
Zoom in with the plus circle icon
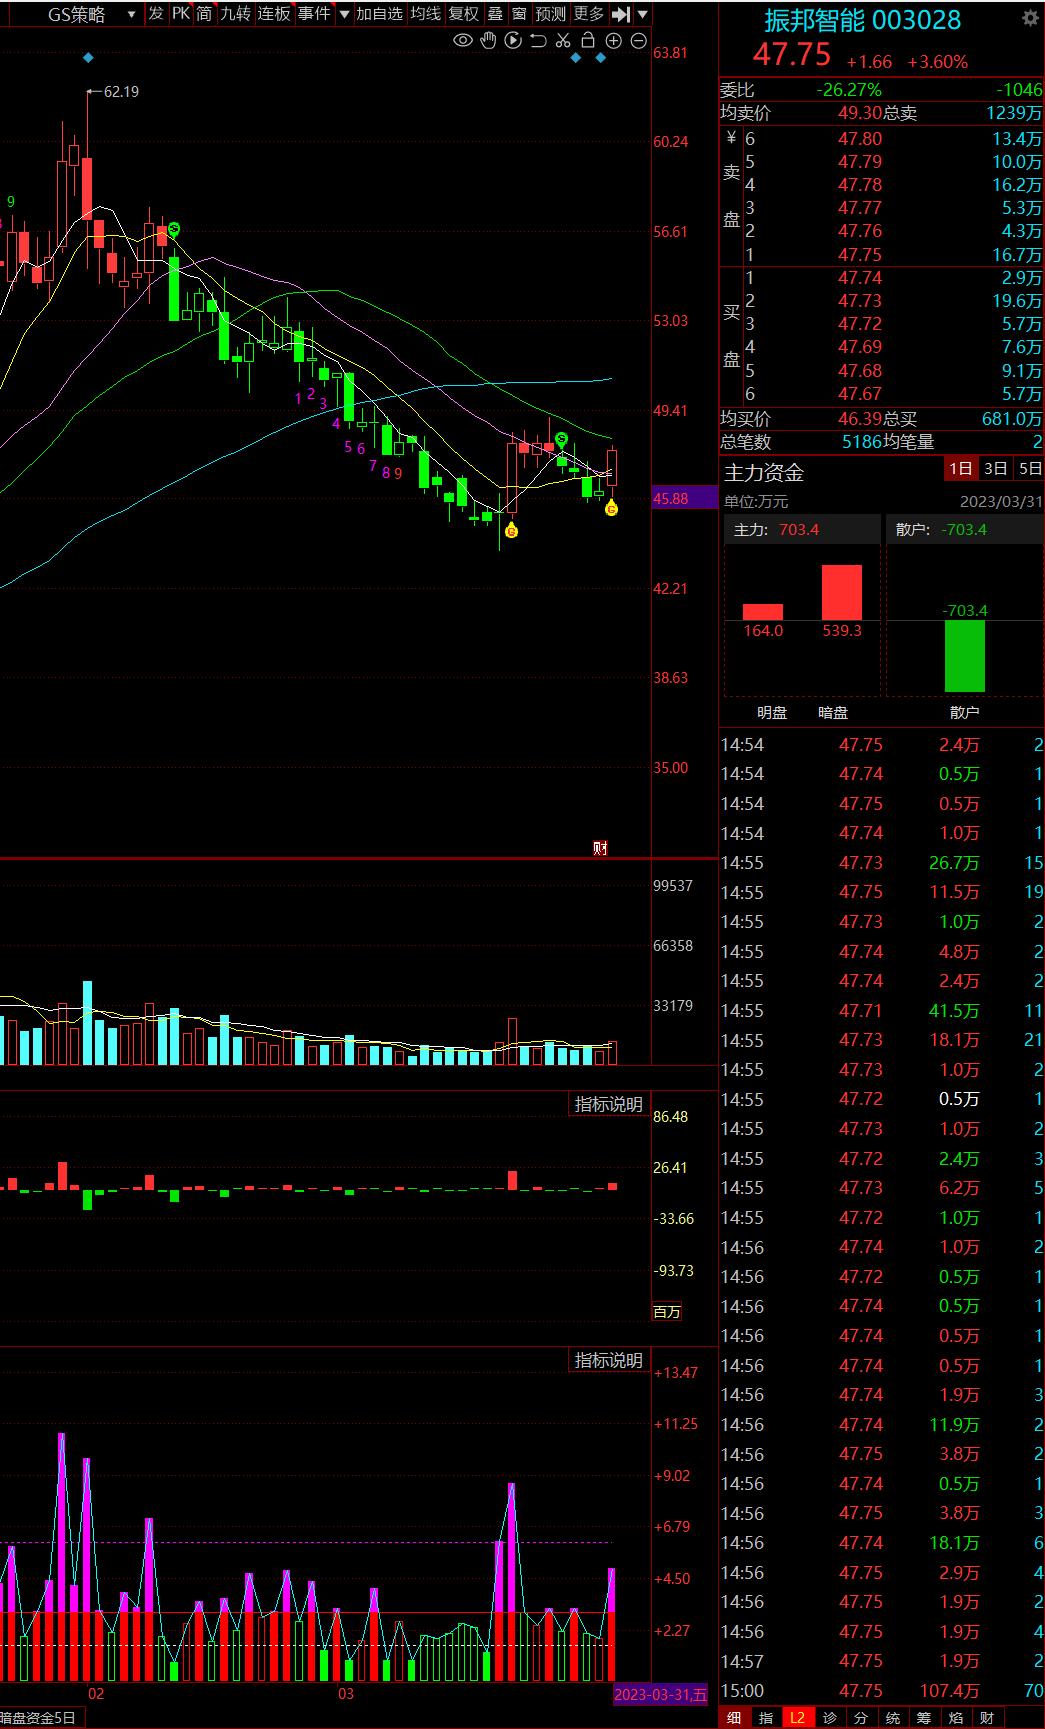coord(613,41)
